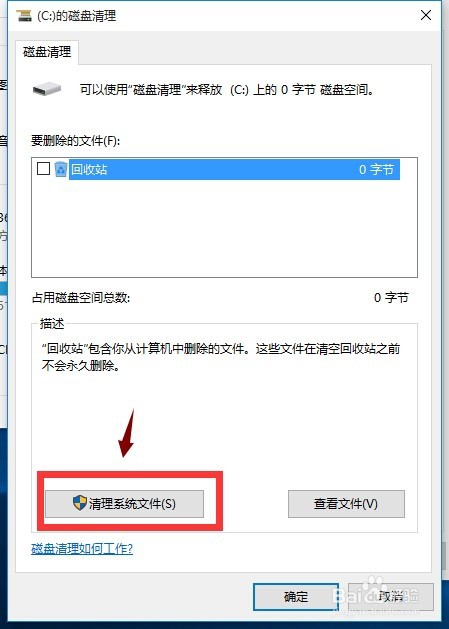Click the 0 字节 size in 回收站 row
Viewport: 449px width, 629px height.
[376, 169]
